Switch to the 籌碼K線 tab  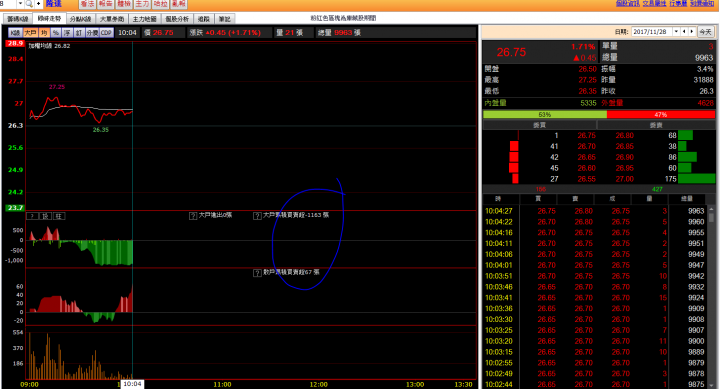(18, 19)
